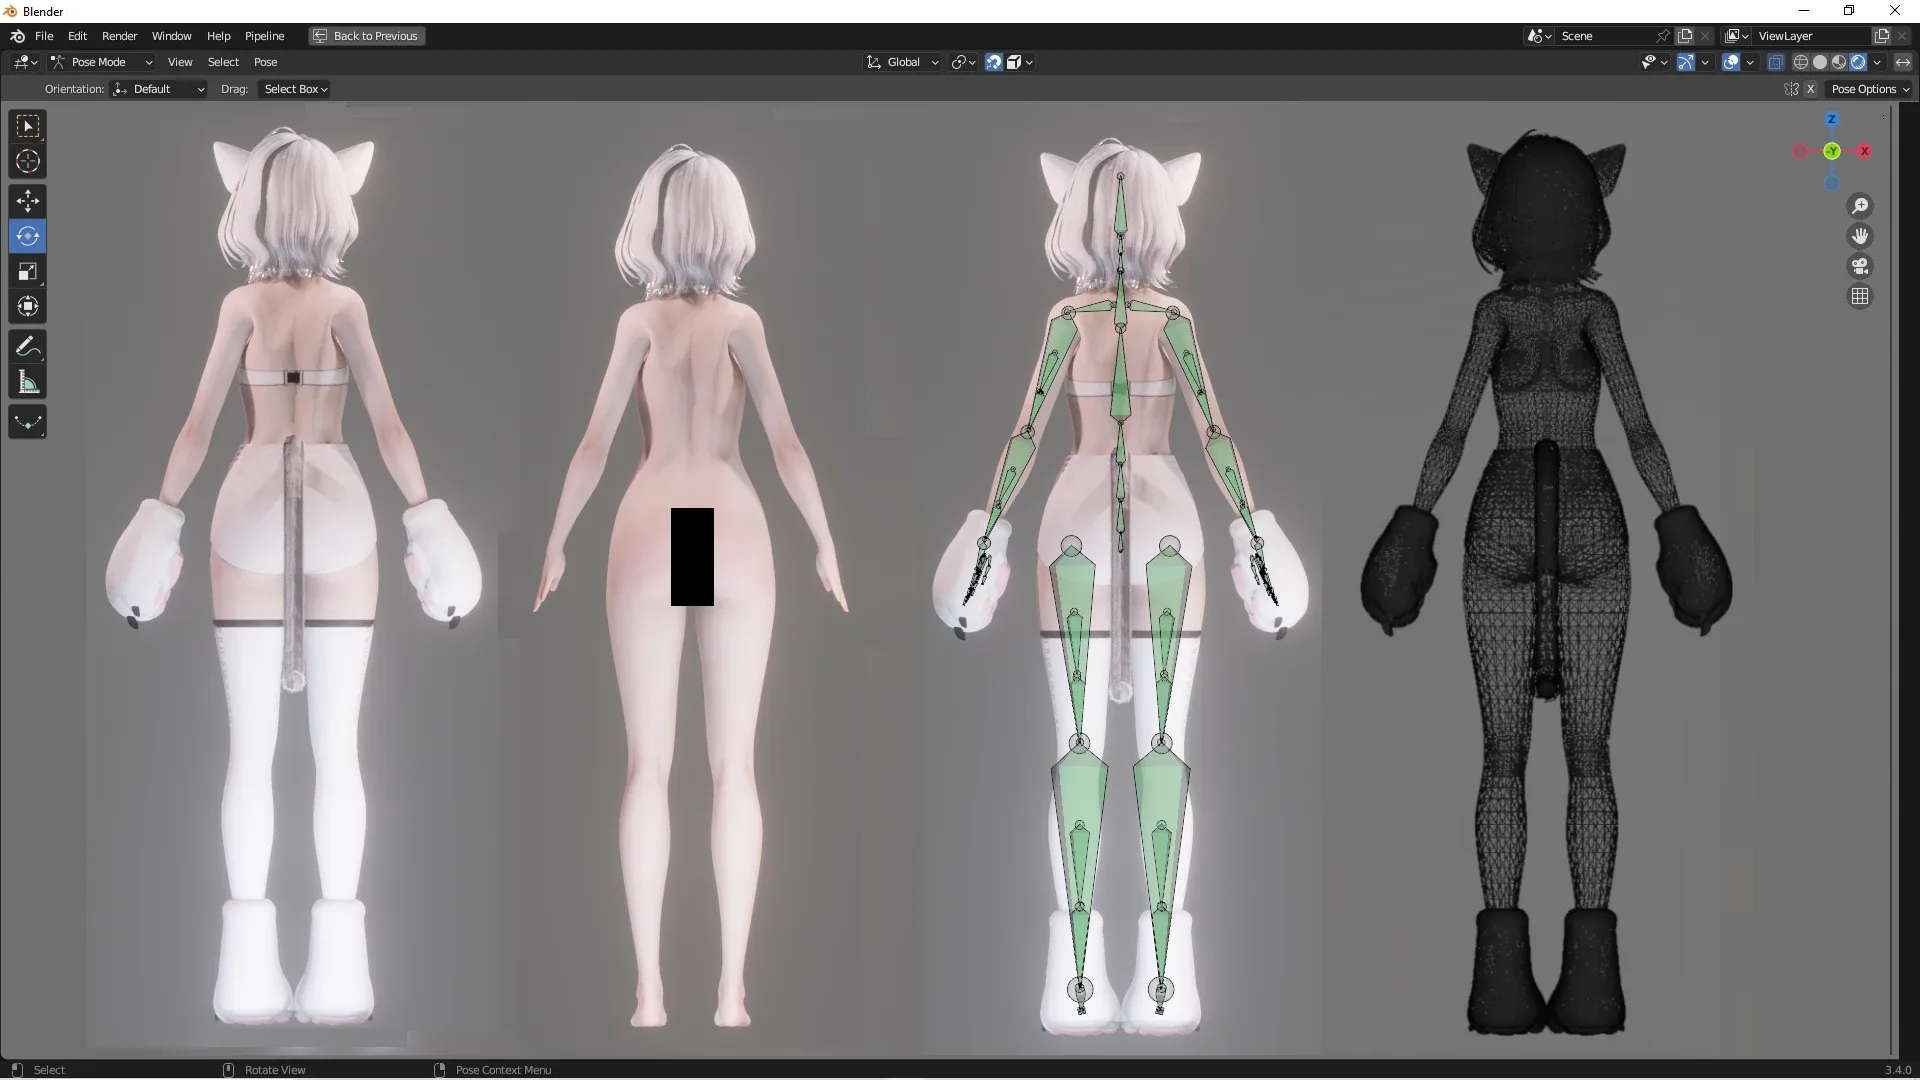Viewport: 1920px width, 1080px height.
Task: Toggle X-Ray mode in the viewport
Action: 1776,61
